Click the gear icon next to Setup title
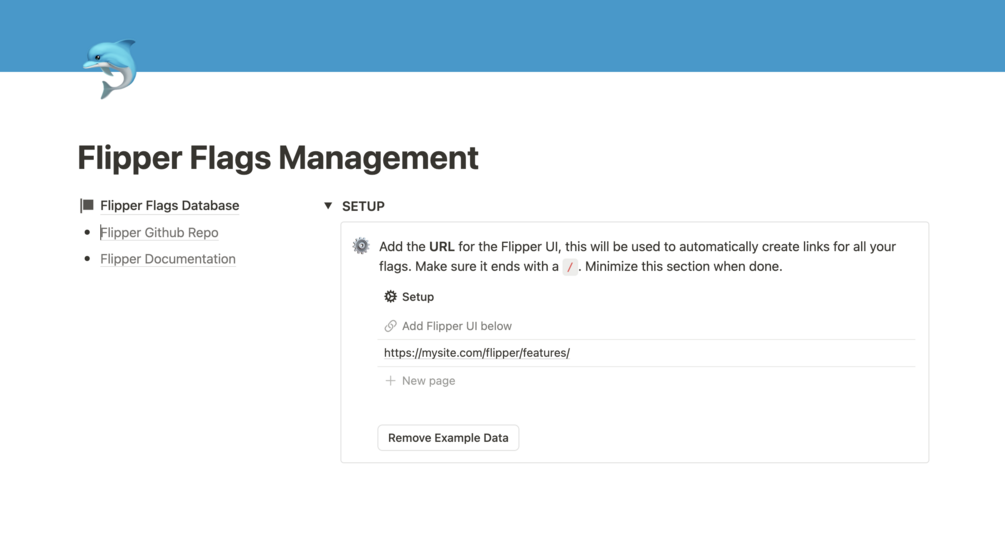The image size is (1005, 545). point(391,297)
